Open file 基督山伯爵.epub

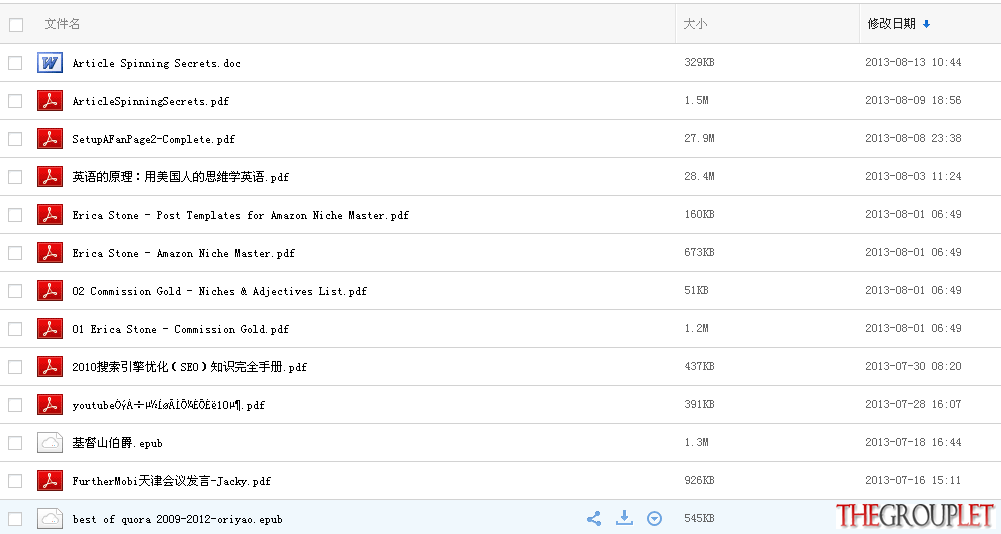click(117, 443)
